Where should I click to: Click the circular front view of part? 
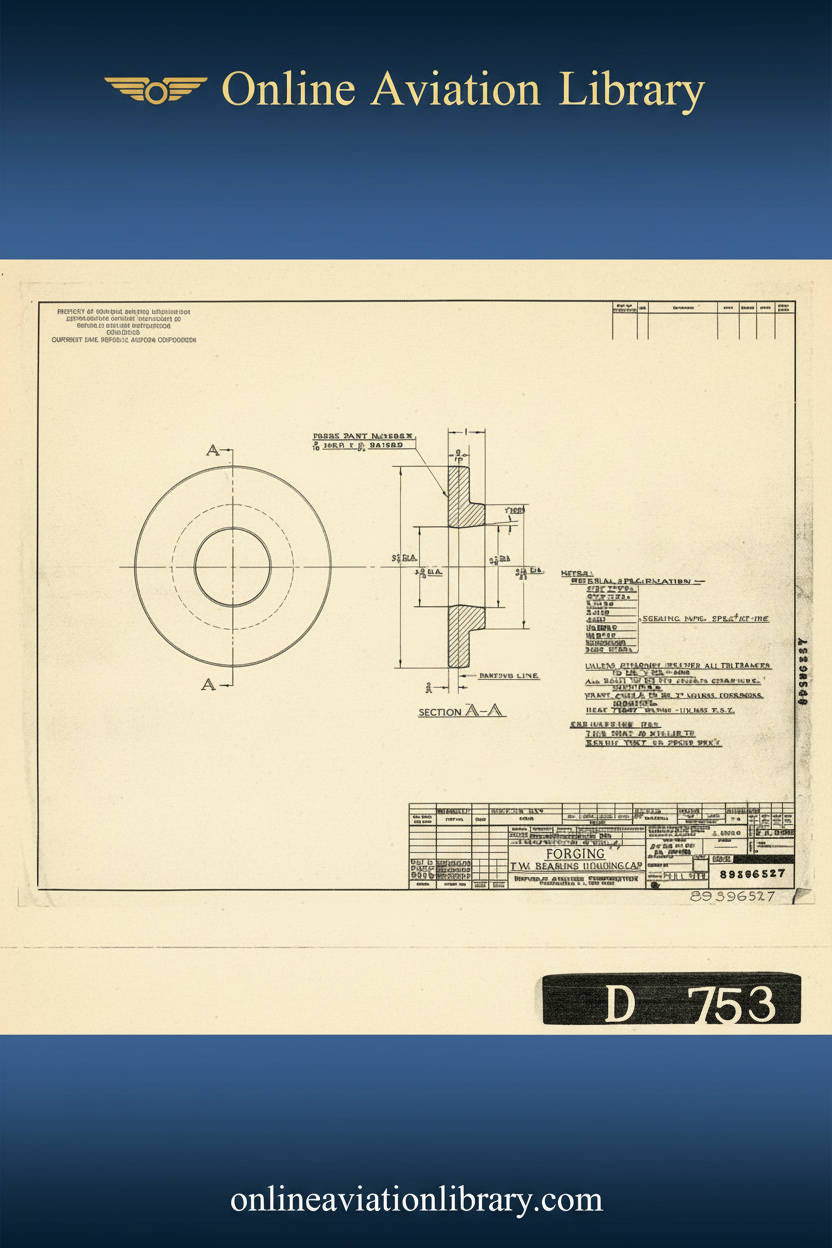[233, 567]
